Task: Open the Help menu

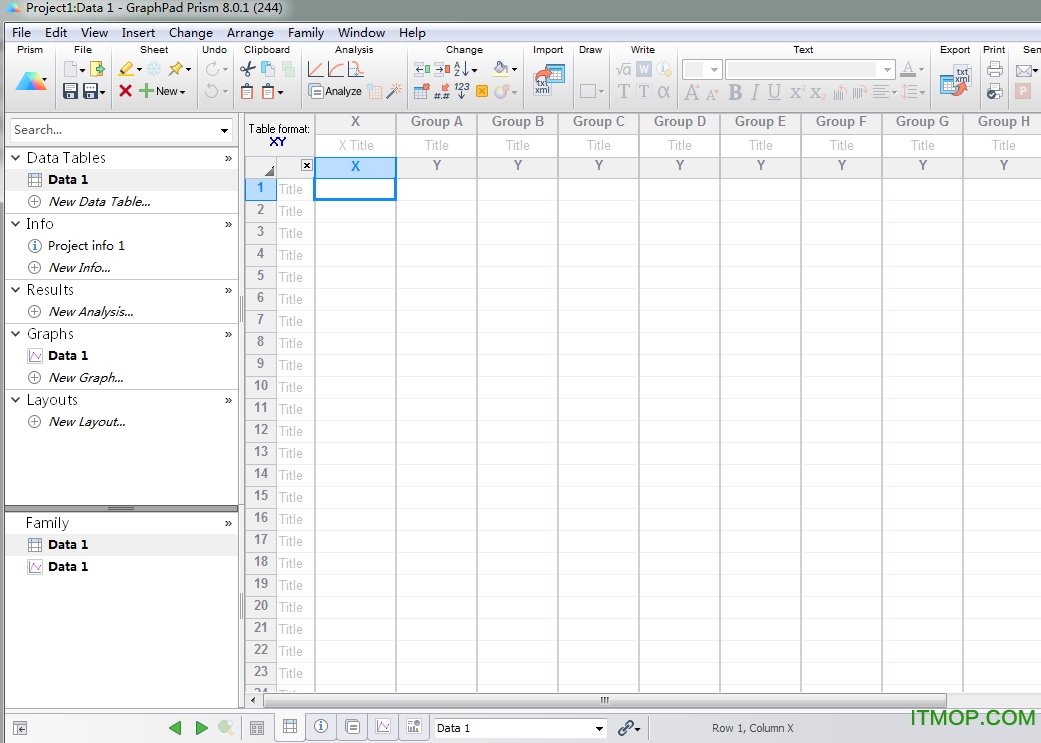Action: tap(412, 33)
